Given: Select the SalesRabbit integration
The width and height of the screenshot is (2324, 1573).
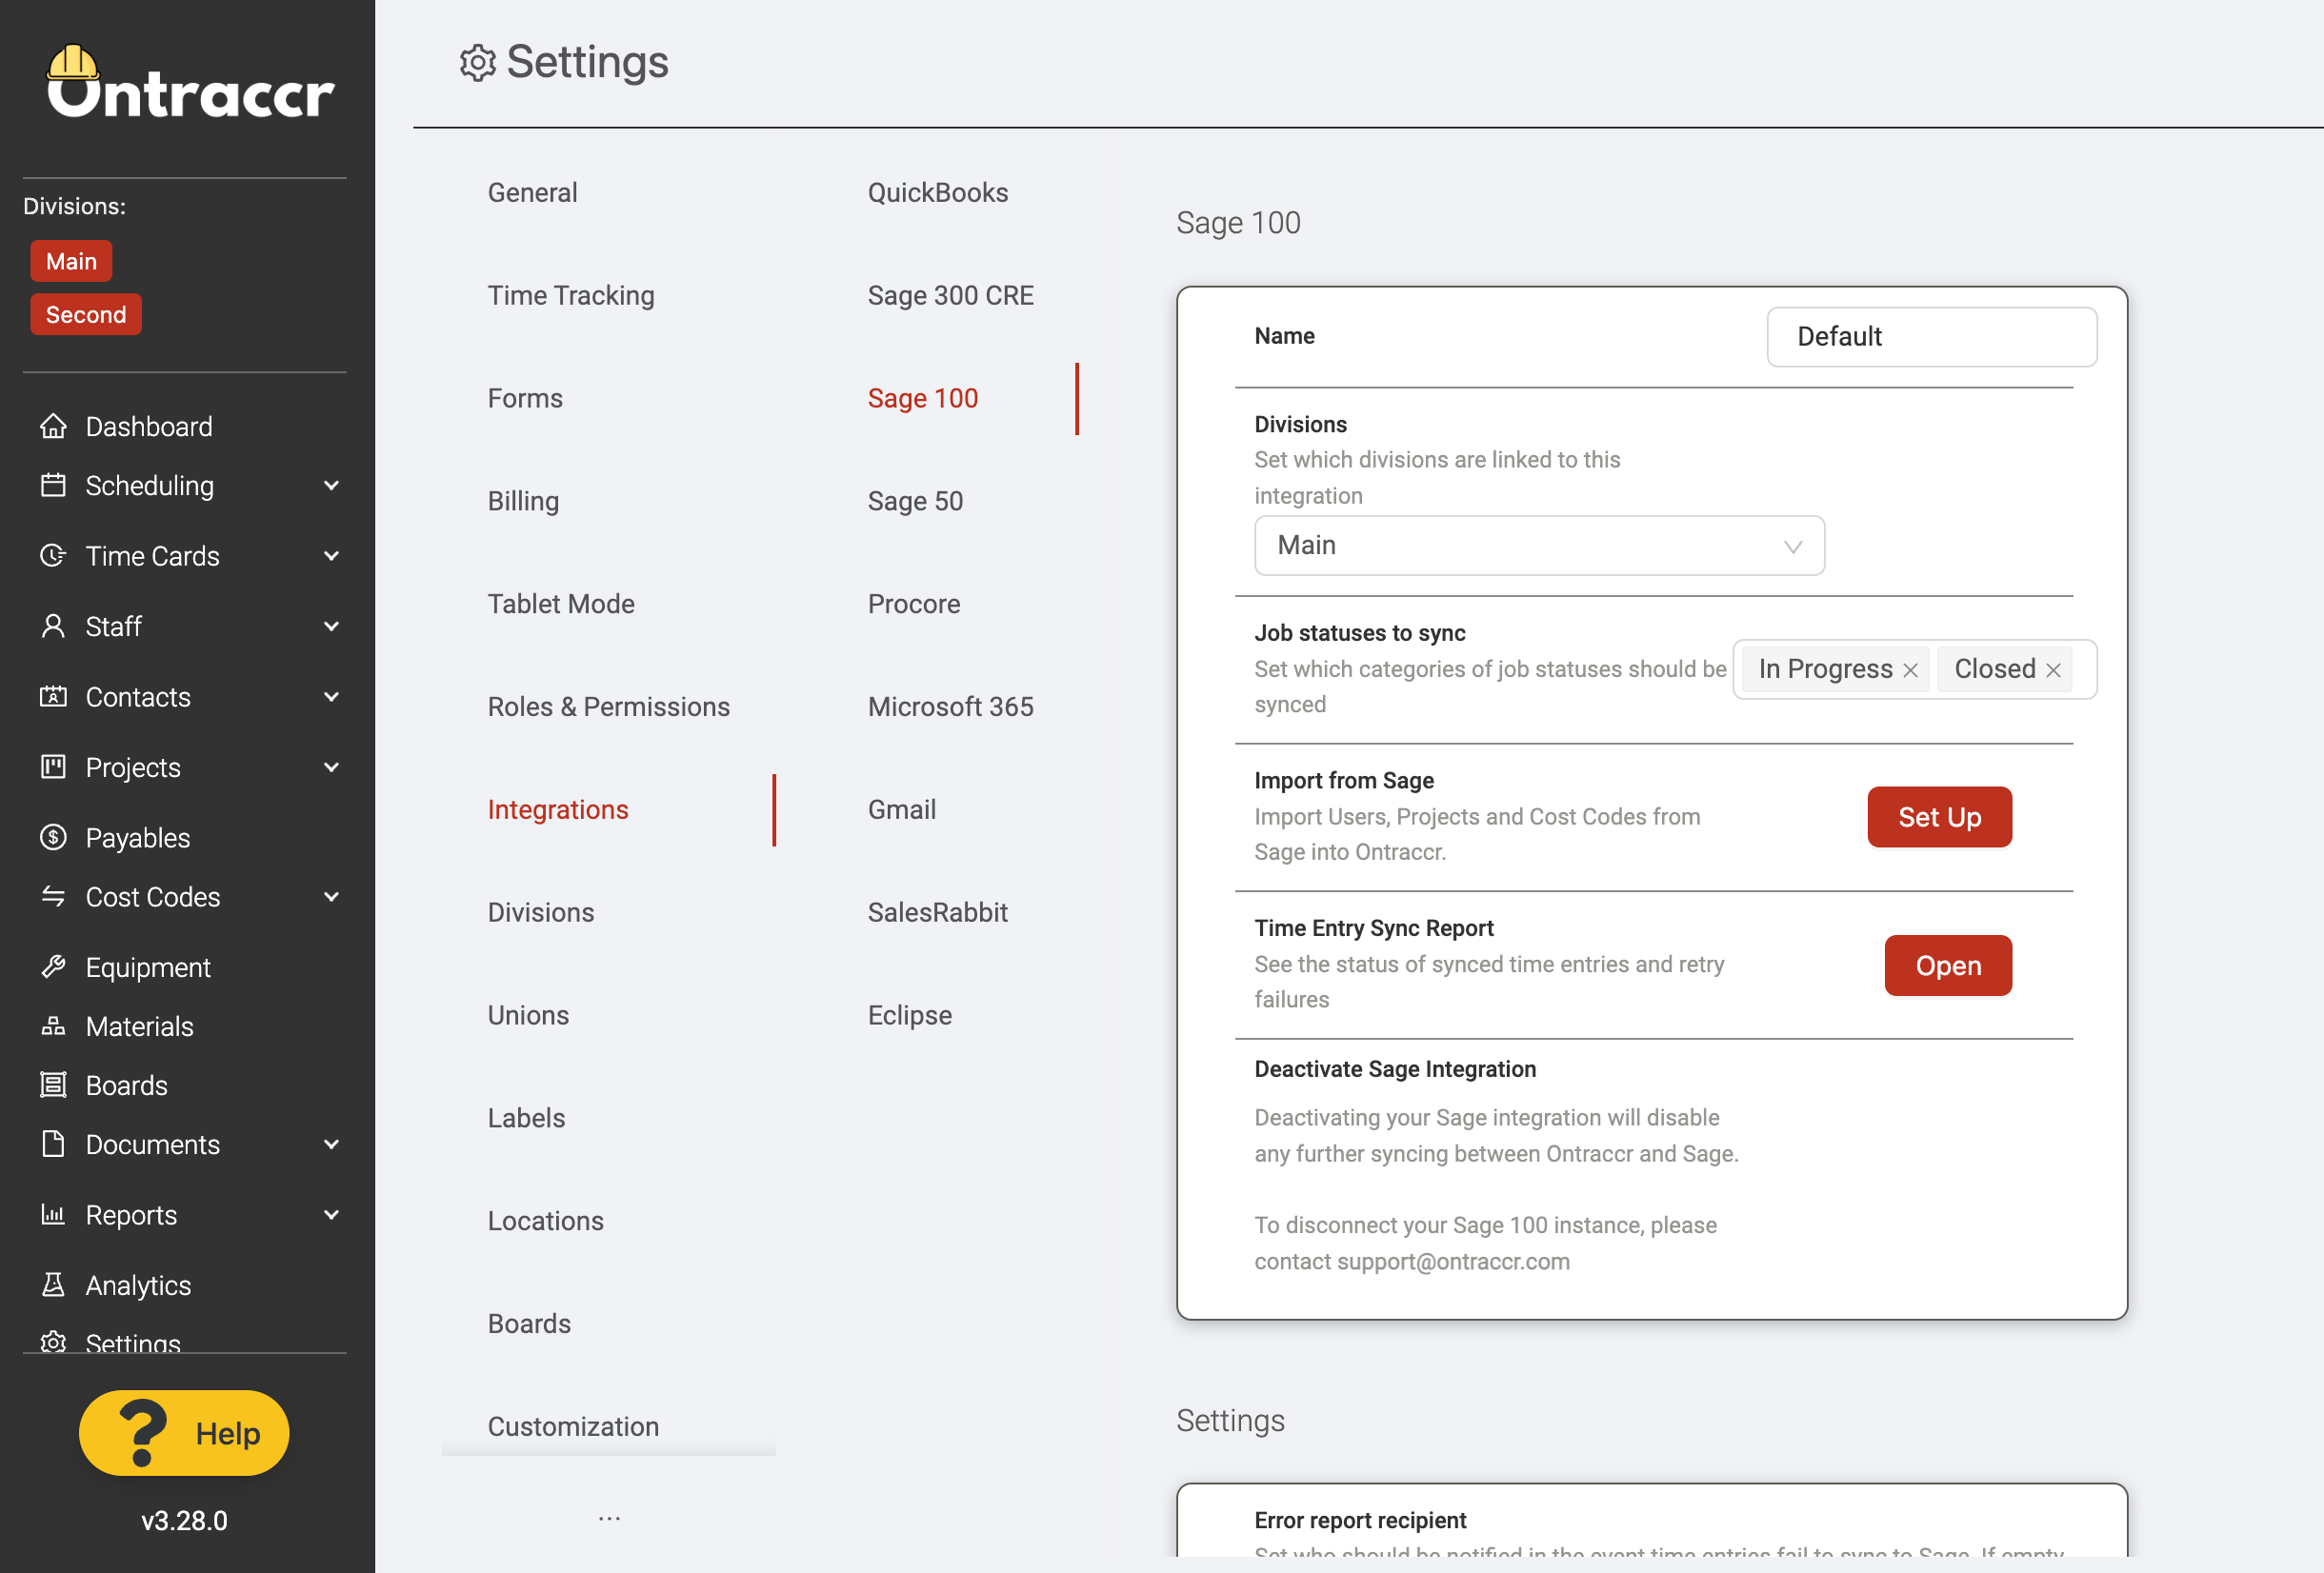Looking at the screenshot, I should click(938, 912).
